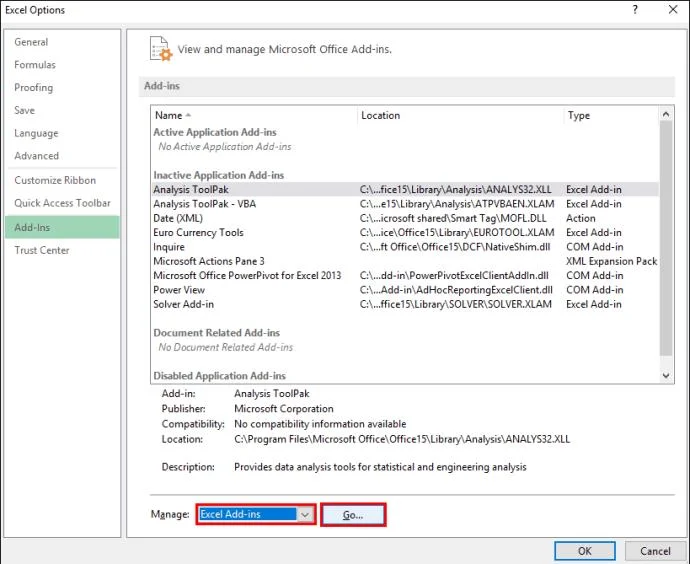Open the Manage dropdown arrow

coord(305,514)
